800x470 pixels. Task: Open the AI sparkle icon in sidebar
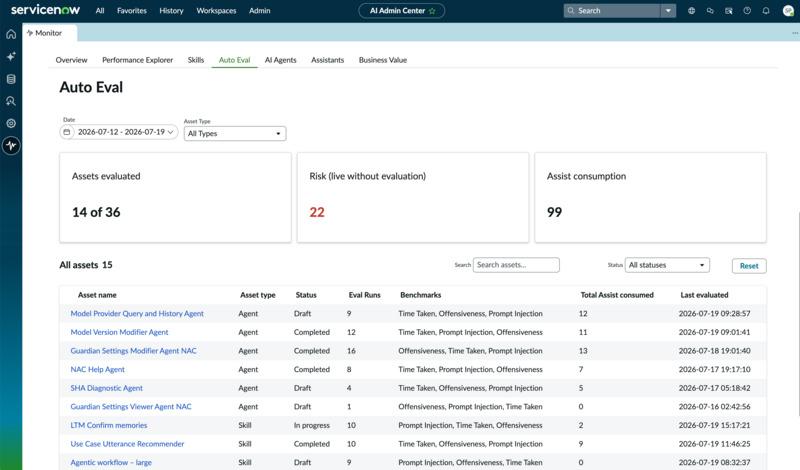[x=11, y=56]
